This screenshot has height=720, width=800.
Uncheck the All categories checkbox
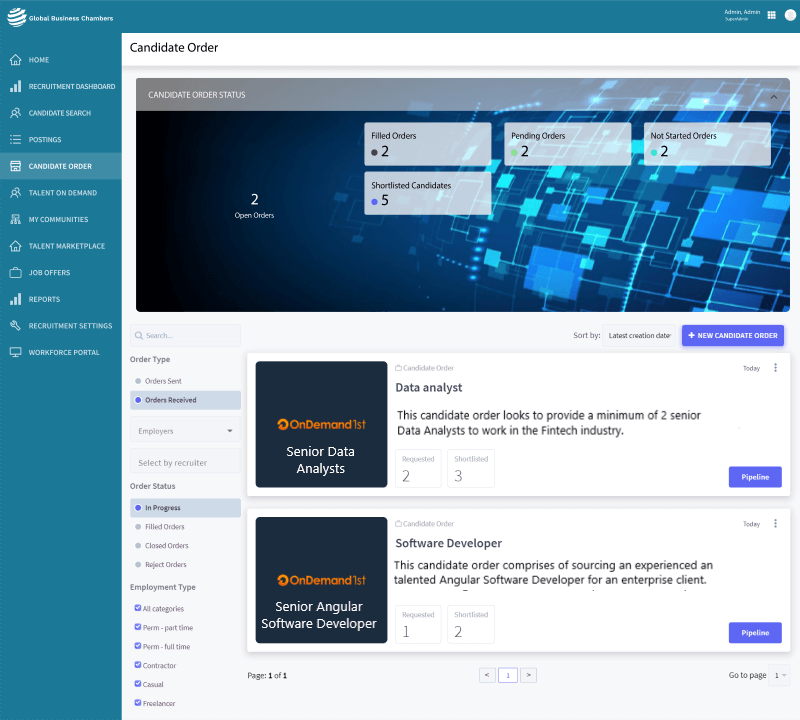138,608
